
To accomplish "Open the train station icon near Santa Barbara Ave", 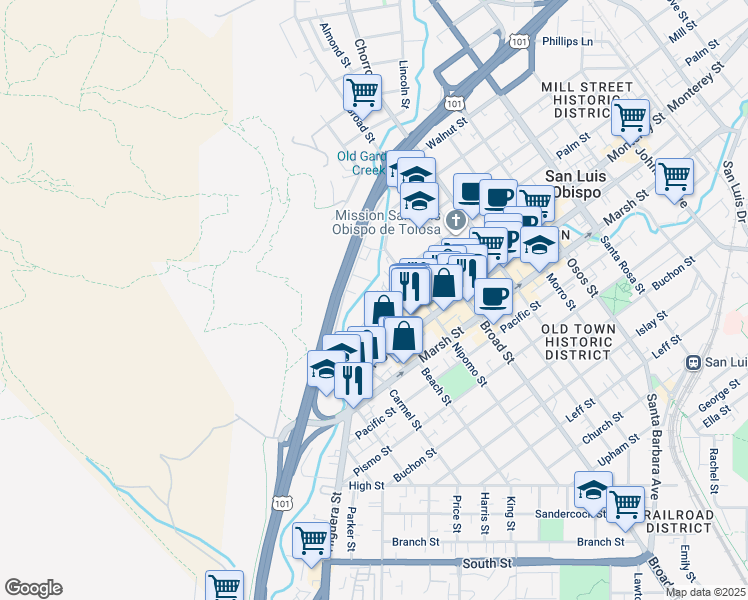I will click(690, 361).
